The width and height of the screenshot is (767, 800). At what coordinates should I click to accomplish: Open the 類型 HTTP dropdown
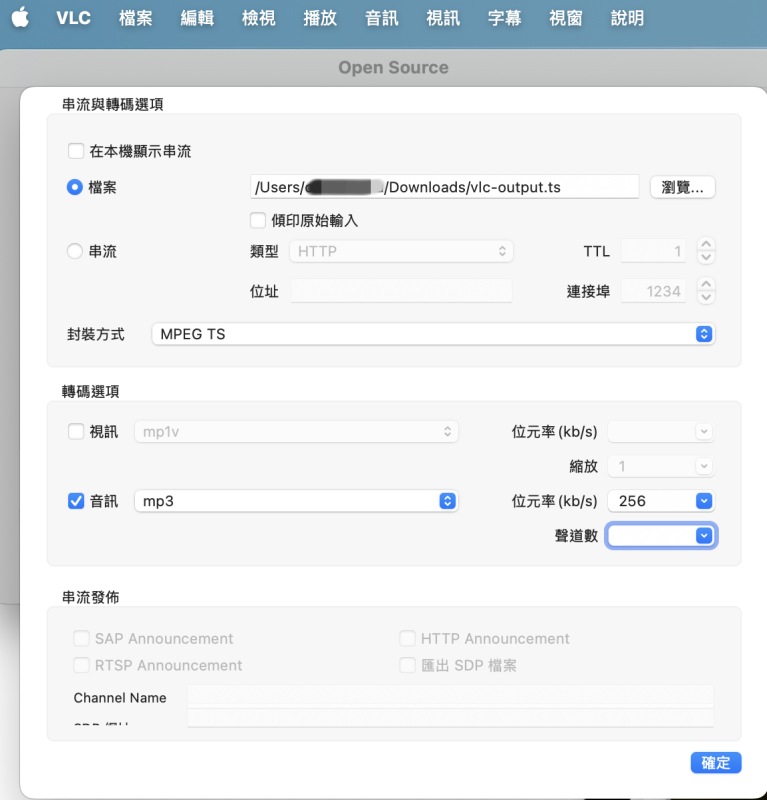pos(401,251)
